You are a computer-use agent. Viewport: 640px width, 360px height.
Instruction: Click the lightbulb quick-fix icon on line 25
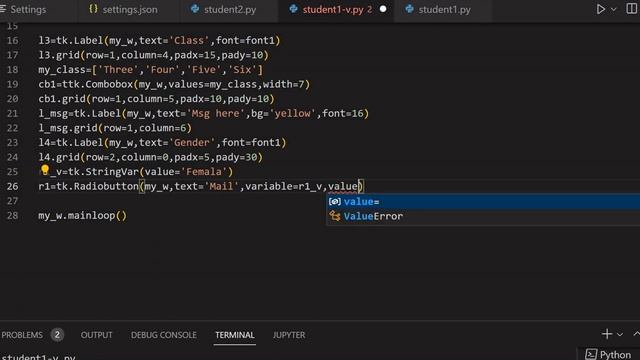tap(45, 169)
